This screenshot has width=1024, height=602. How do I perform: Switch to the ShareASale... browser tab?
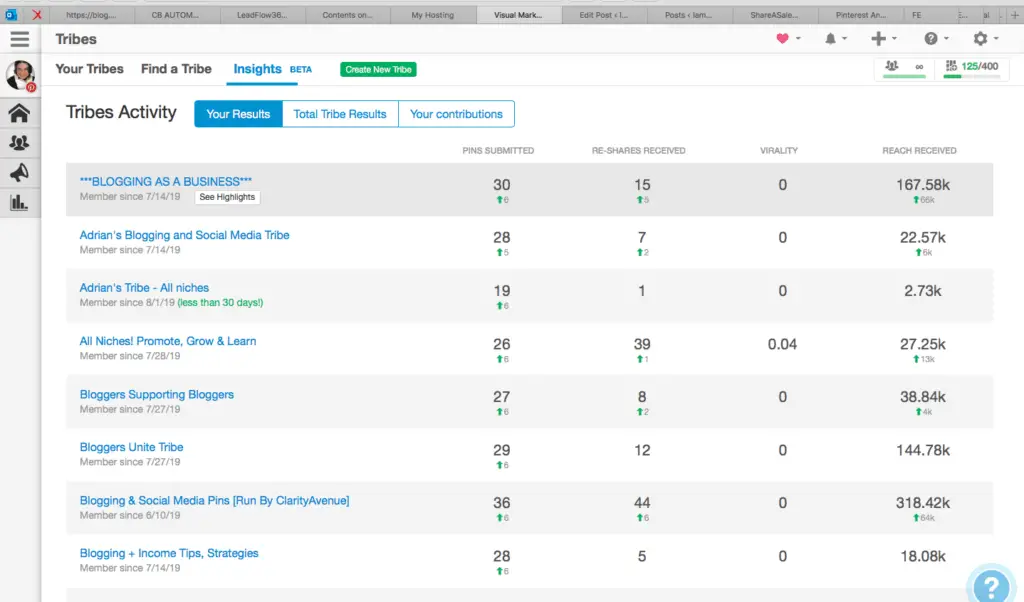774,15
